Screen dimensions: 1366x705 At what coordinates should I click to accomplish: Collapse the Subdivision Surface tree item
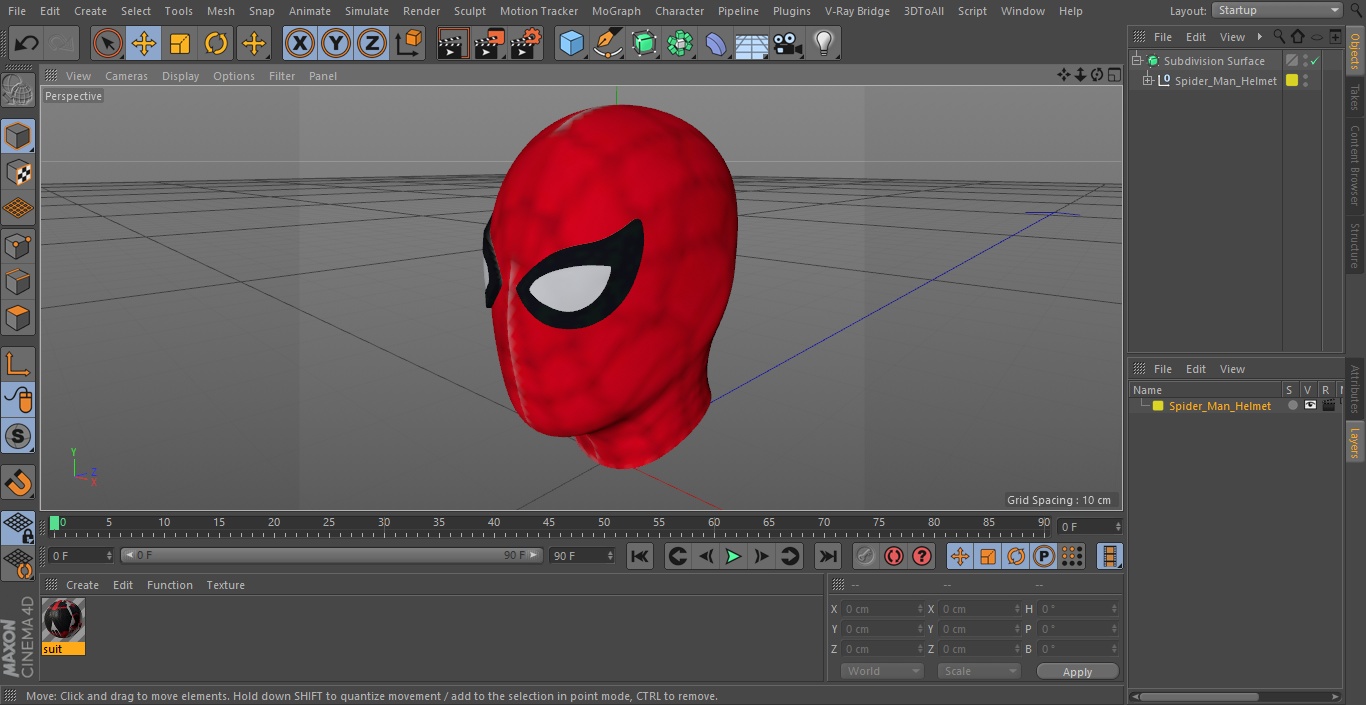1137,61
